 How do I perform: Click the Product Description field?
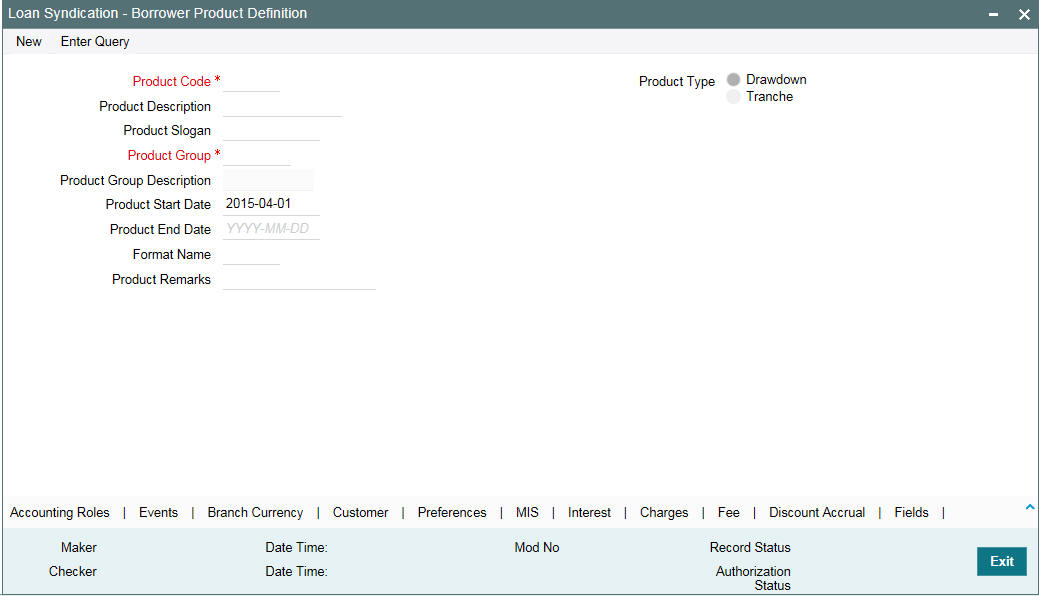pyautogui.click(x=282, y=107)
